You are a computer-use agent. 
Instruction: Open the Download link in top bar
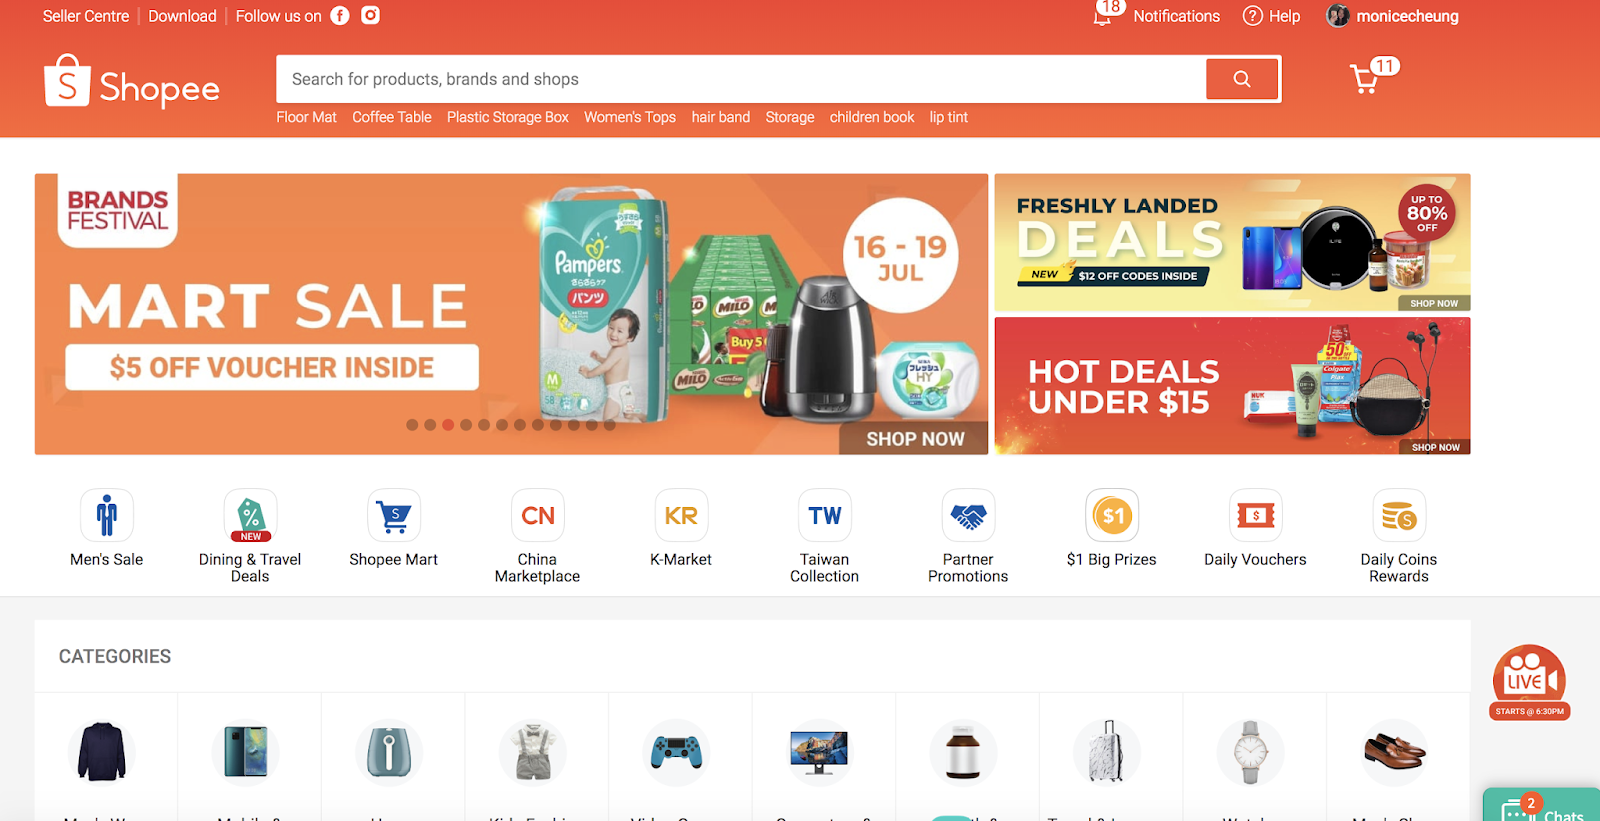pyautogui.click(x=182, y=16)
